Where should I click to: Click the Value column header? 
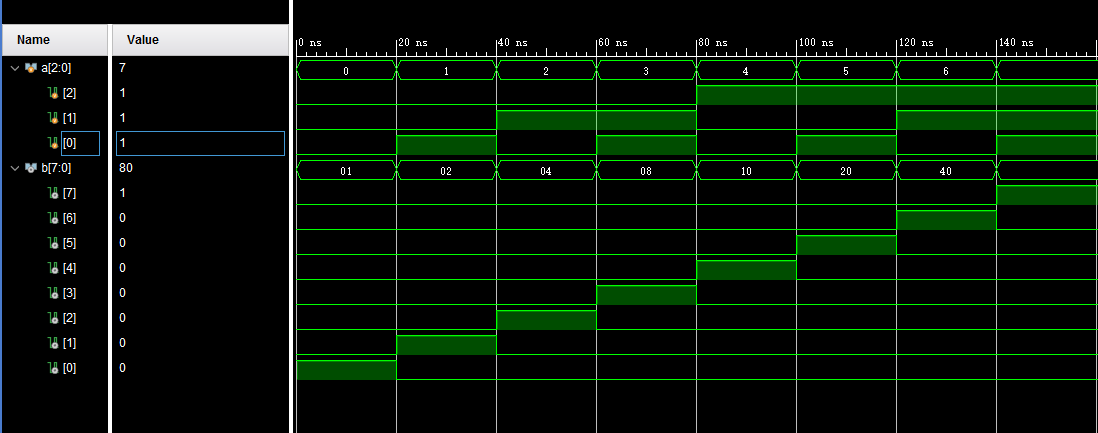(142, 40)
